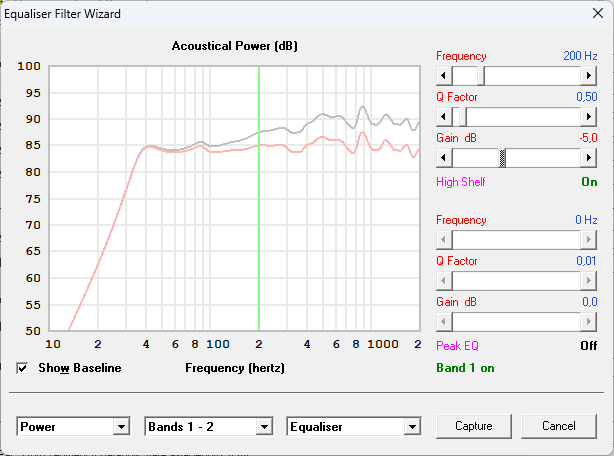The height and width of the screenshot is (456, 614).
Task: Click the Peak EQ filter type label
Action: (x=457, y=346)
